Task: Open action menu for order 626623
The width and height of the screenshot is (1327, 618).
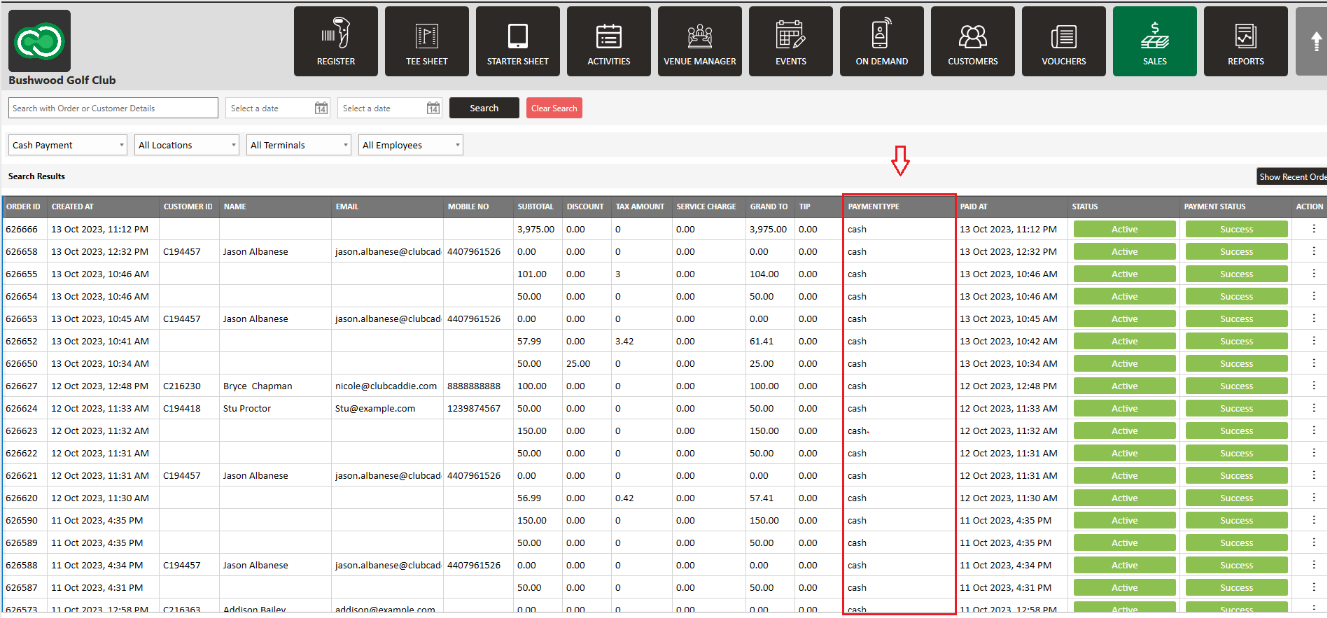Action: tap(1314, 431)
